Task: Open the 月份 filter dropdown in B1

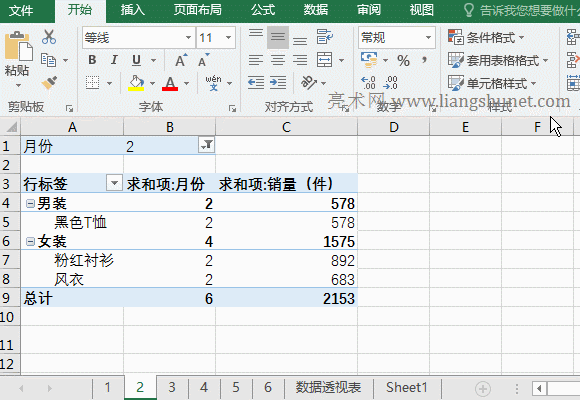Action: 206,145
